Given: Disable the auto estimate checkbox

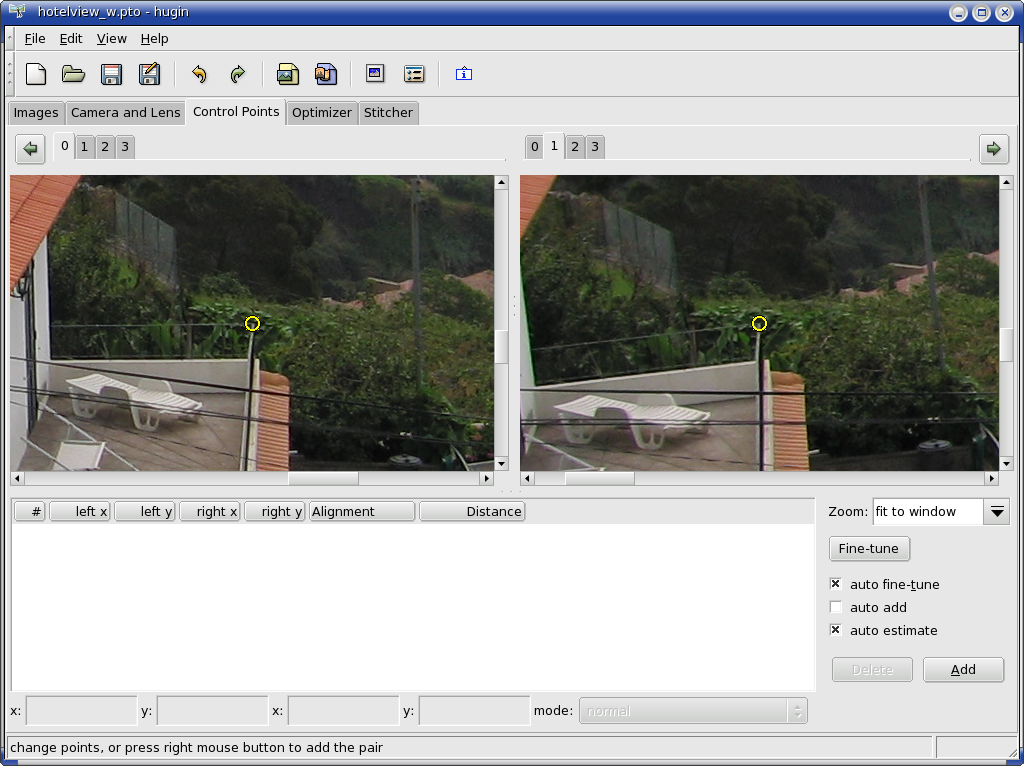Looking at the screenshot, I should (835, 630).
